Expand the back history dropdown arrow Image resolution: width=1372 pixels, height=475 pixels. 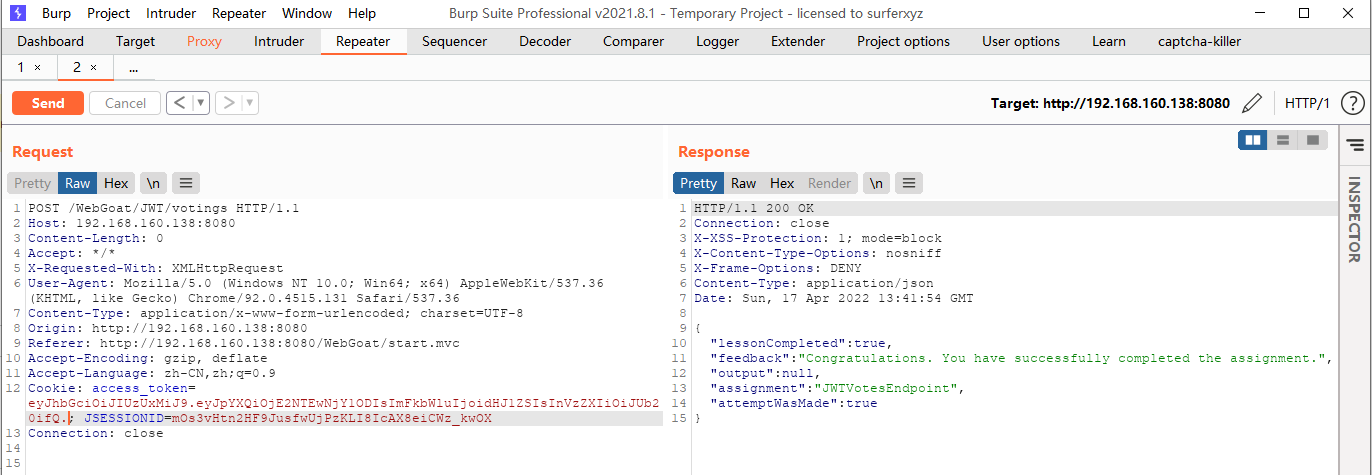(201, 102)
